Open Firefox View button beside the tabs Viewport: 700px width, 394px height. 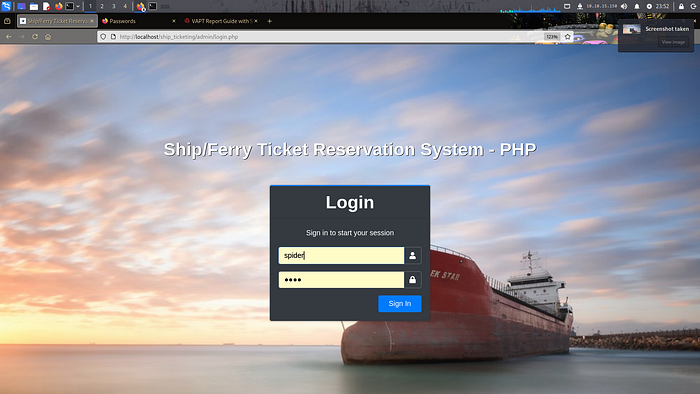pos(7,21)
